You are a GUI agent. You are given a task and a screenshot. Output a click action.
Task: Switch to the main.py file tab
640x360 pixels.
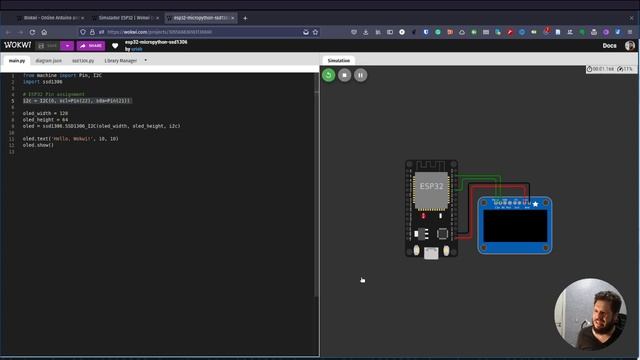17,61
